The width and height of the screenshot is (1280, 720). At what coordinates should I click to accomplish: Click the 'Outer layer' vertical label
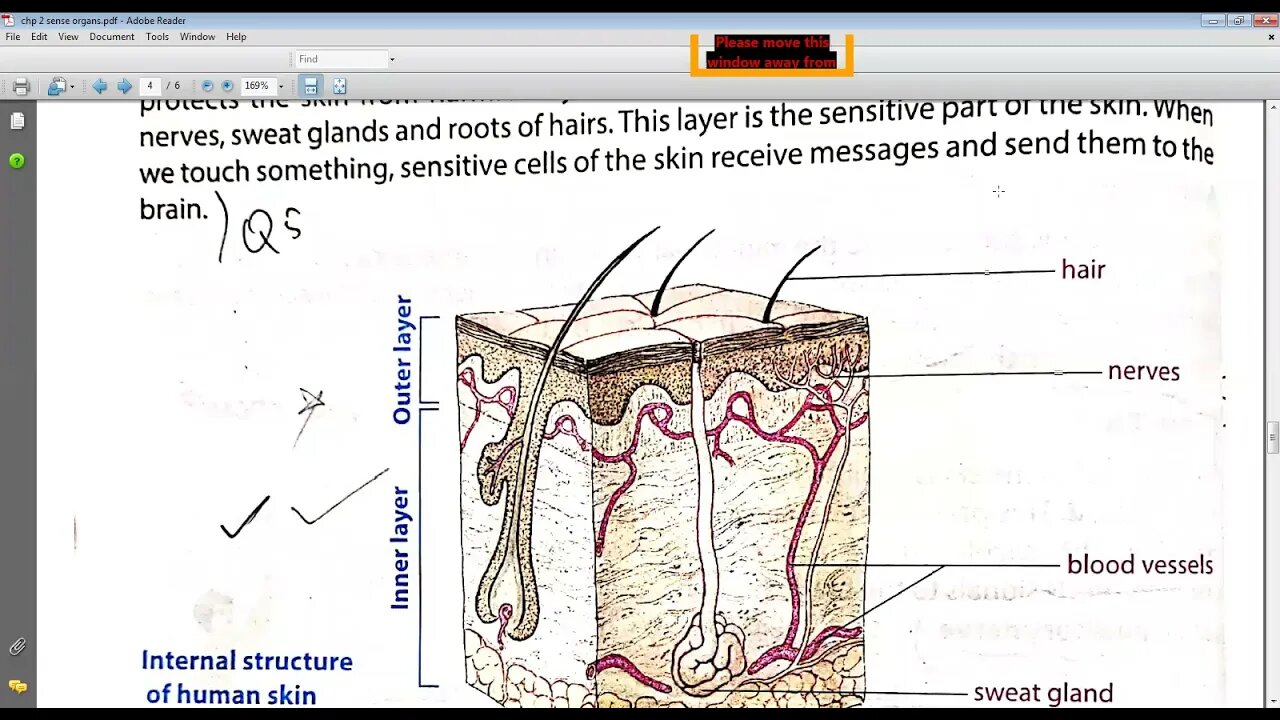tap(402, 359)
